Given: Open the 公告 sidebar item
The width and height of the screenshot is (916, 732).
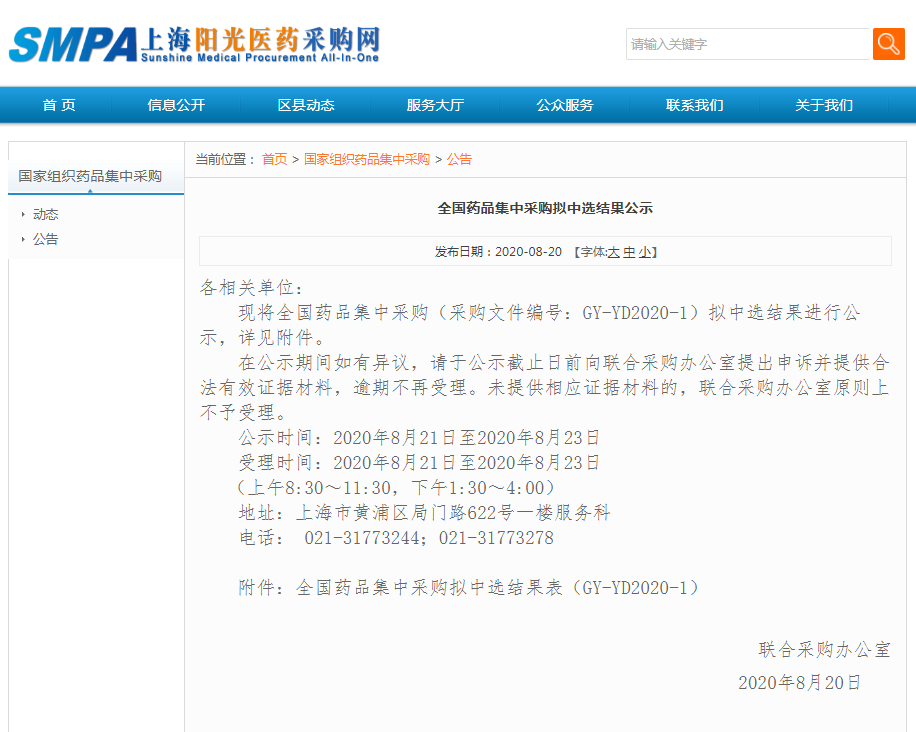Looking at the screenshot, I should click(46, 239).
